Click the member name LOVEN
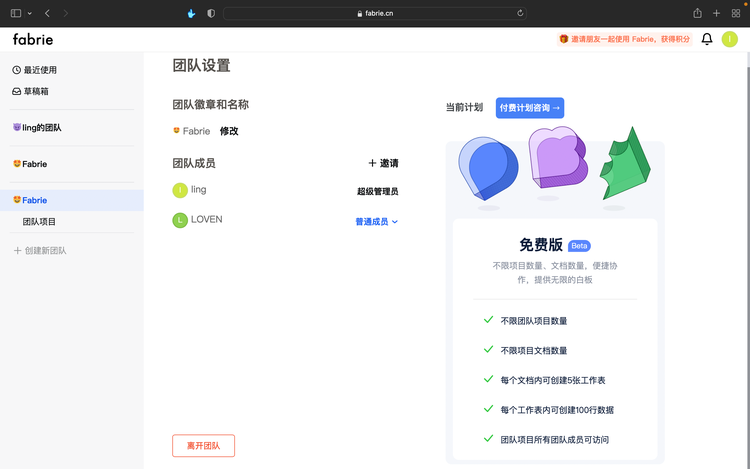The image size is (750, 469). coord(207,219)
